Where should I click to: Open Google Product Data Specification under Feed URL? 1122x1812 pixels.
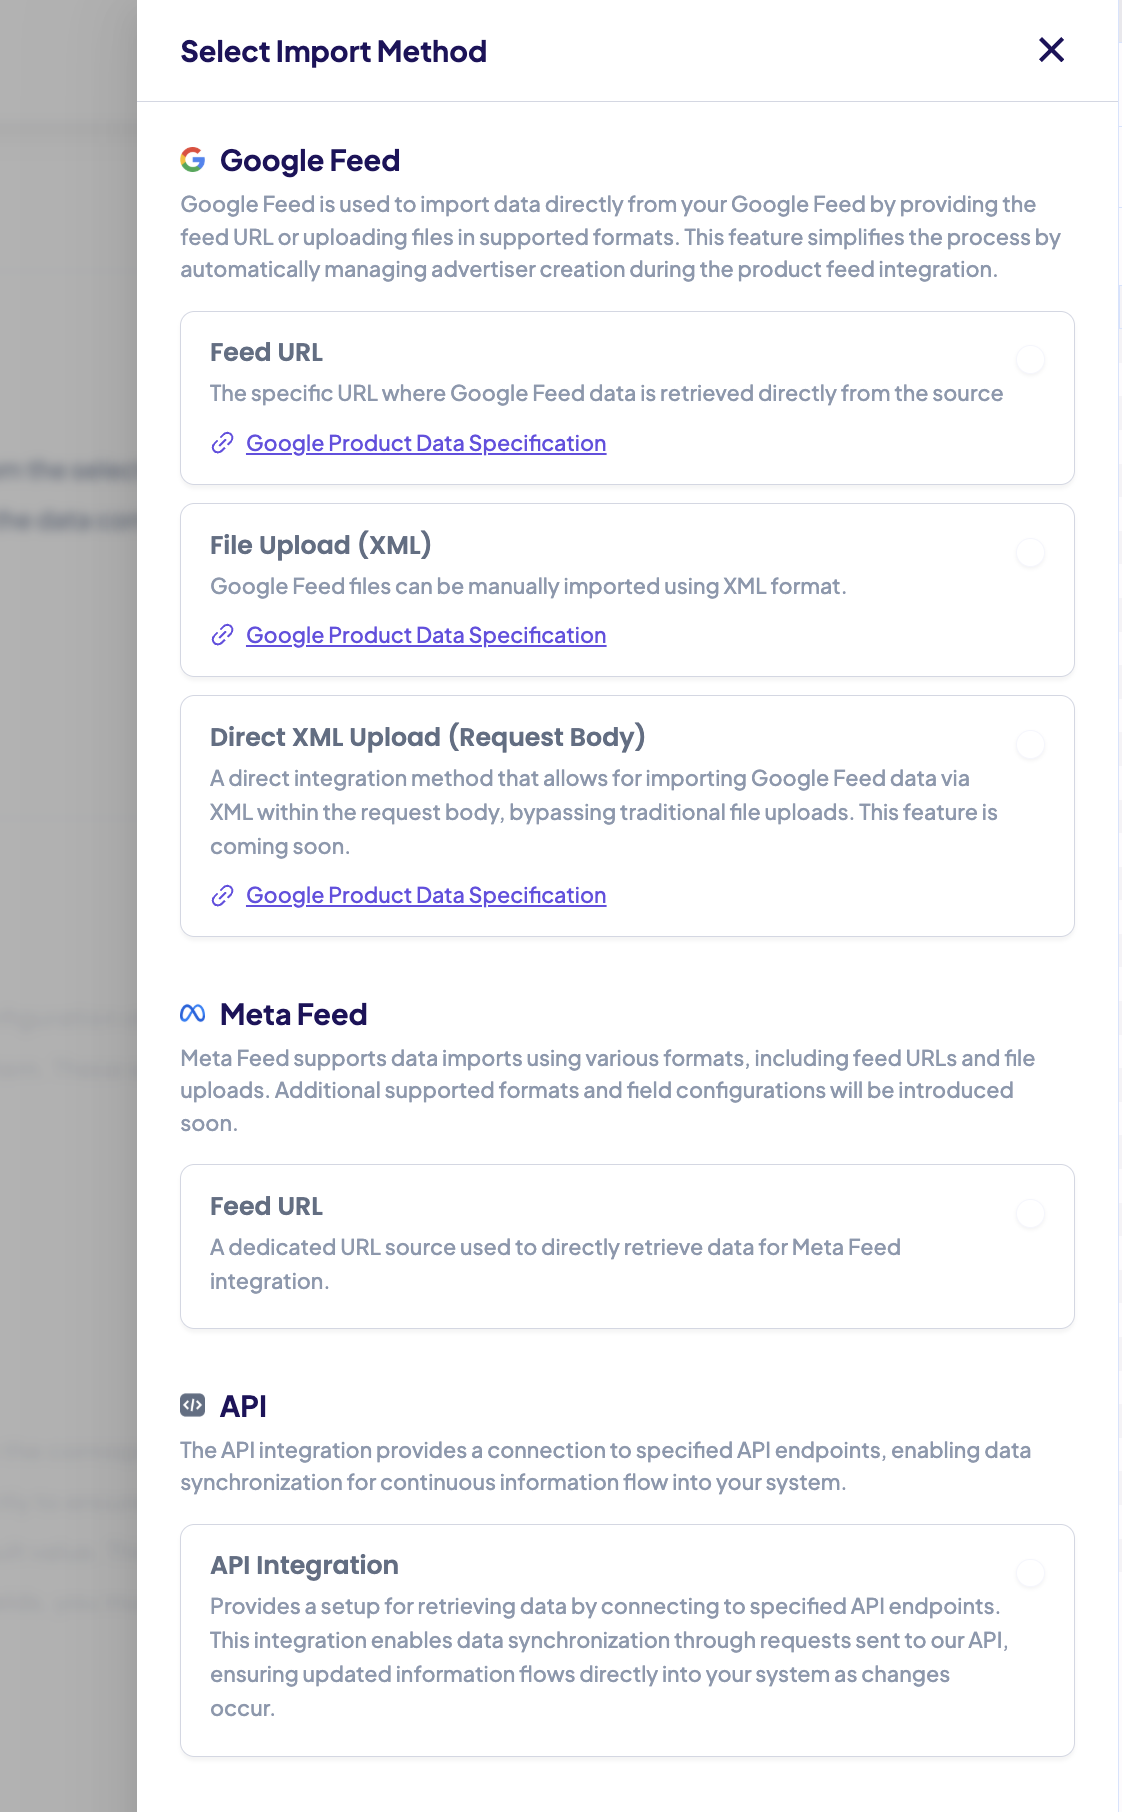tap(426, 443)
